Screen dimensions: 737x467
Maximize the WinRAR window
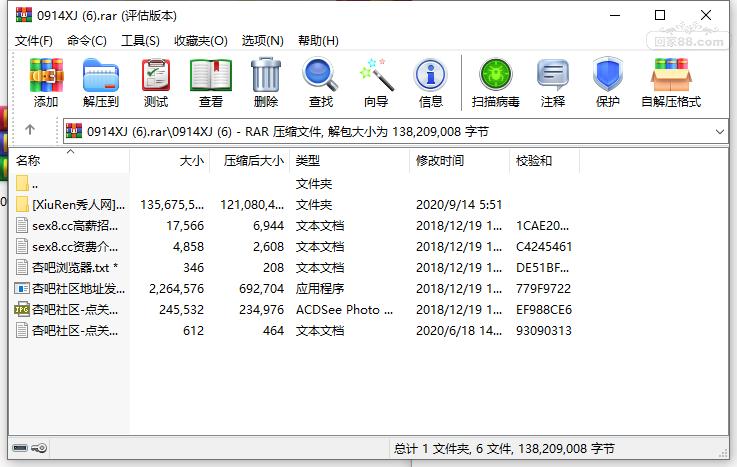[659, 15]
